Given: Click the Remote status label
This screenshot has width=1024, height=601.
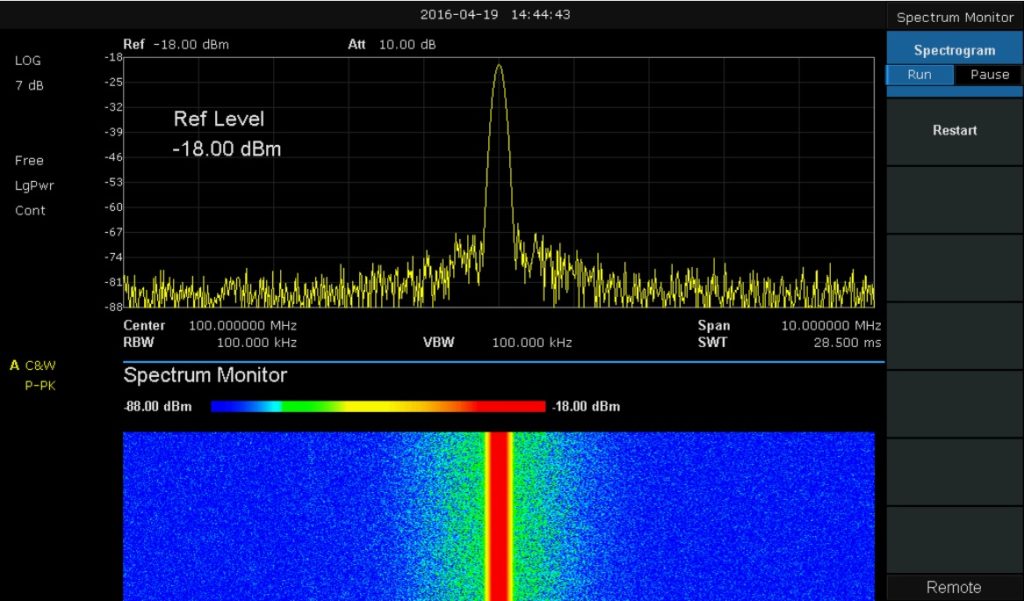Looking at the screenshot, I should (953, 587).
